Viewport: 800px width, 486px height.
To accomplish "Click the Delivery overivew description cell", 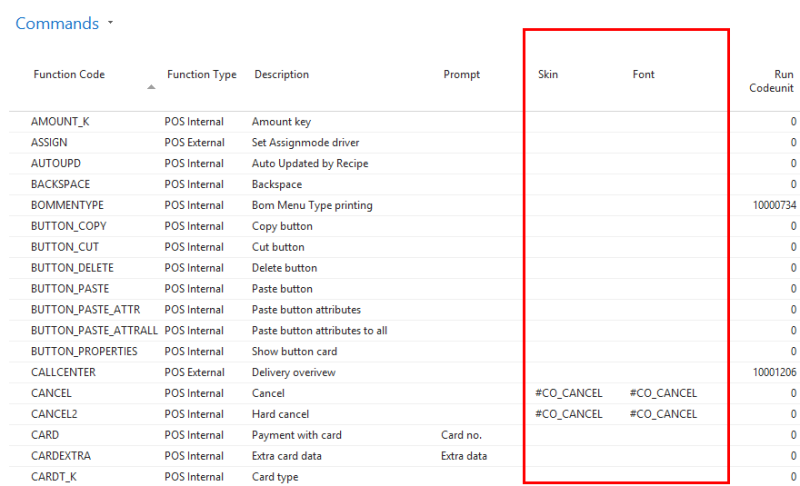I will pyautogui.click(x=293, y=373).
